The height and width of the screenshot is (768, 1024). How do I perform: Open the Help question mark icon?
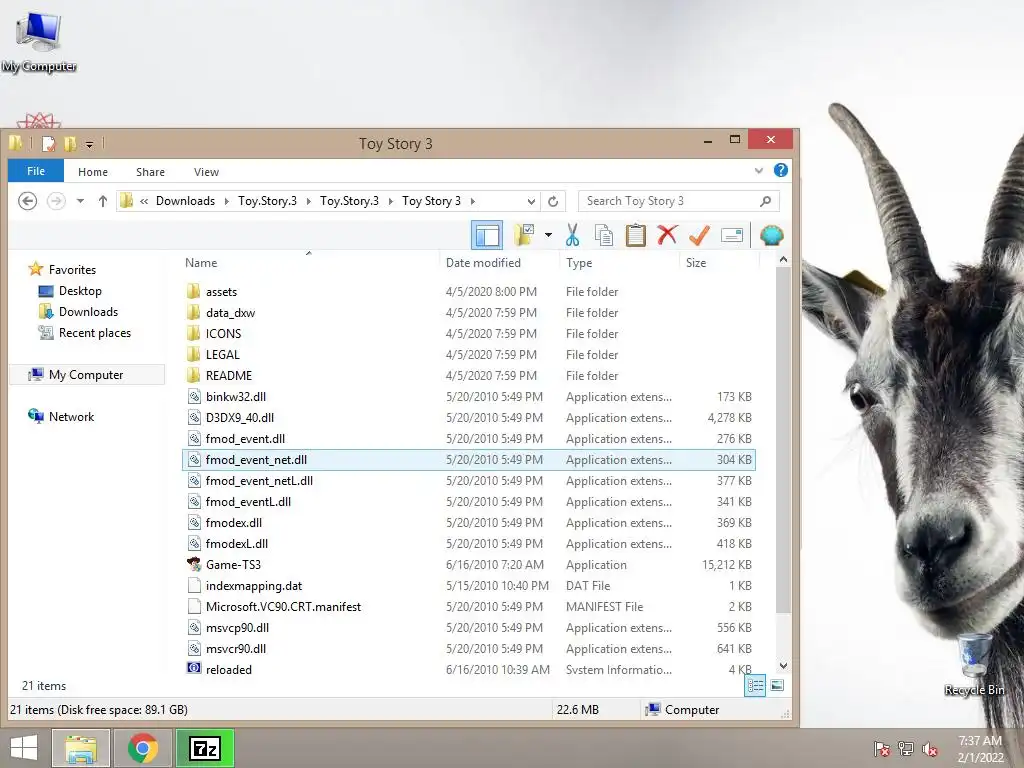pos(780,170)
